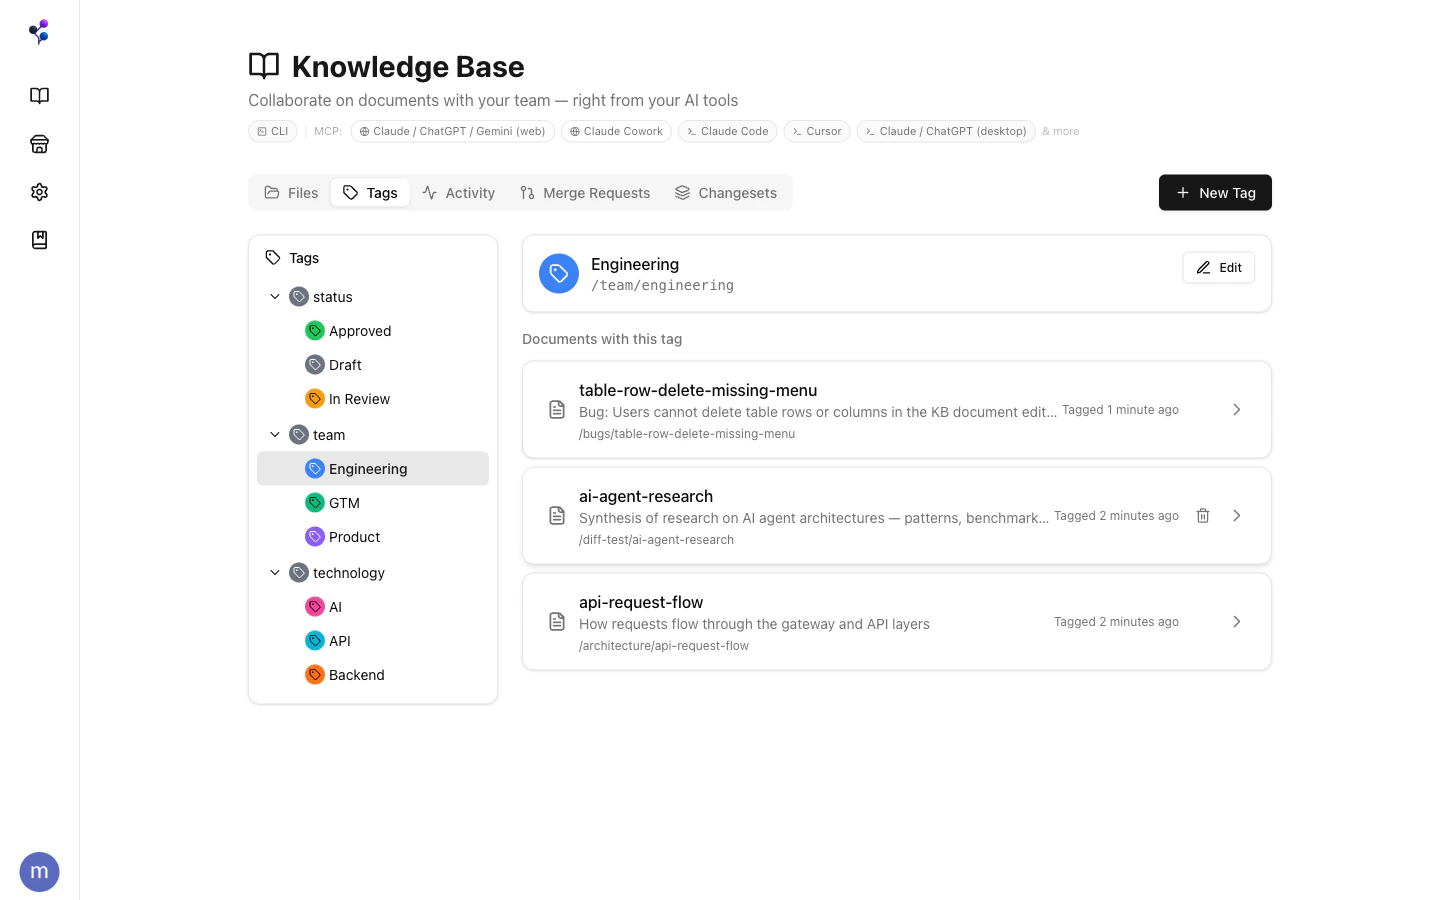Click the Cursor chip
The height and width of the screenshot is (900, 1440).
[x=817, y=131]
